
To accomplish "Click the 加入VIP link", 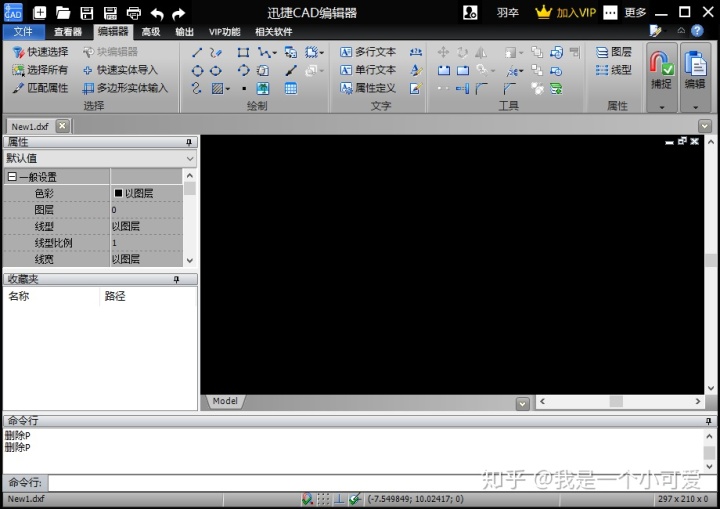I will (x=566, y=12).
